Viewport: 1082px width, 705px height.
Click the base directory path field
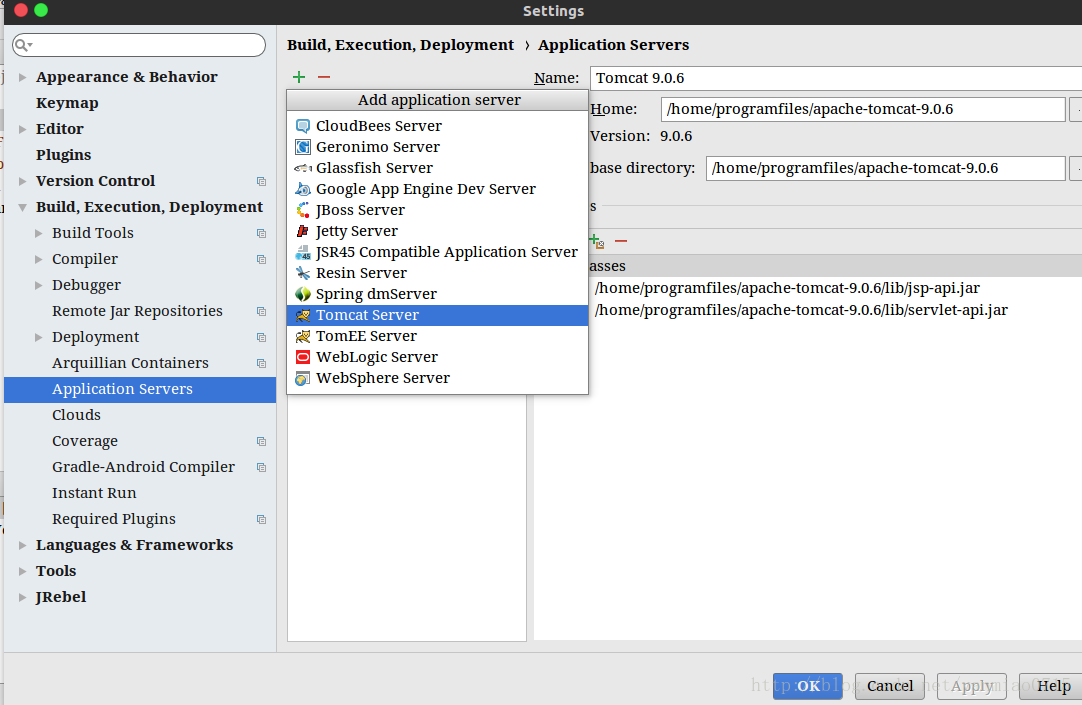[x=885, y=168]
